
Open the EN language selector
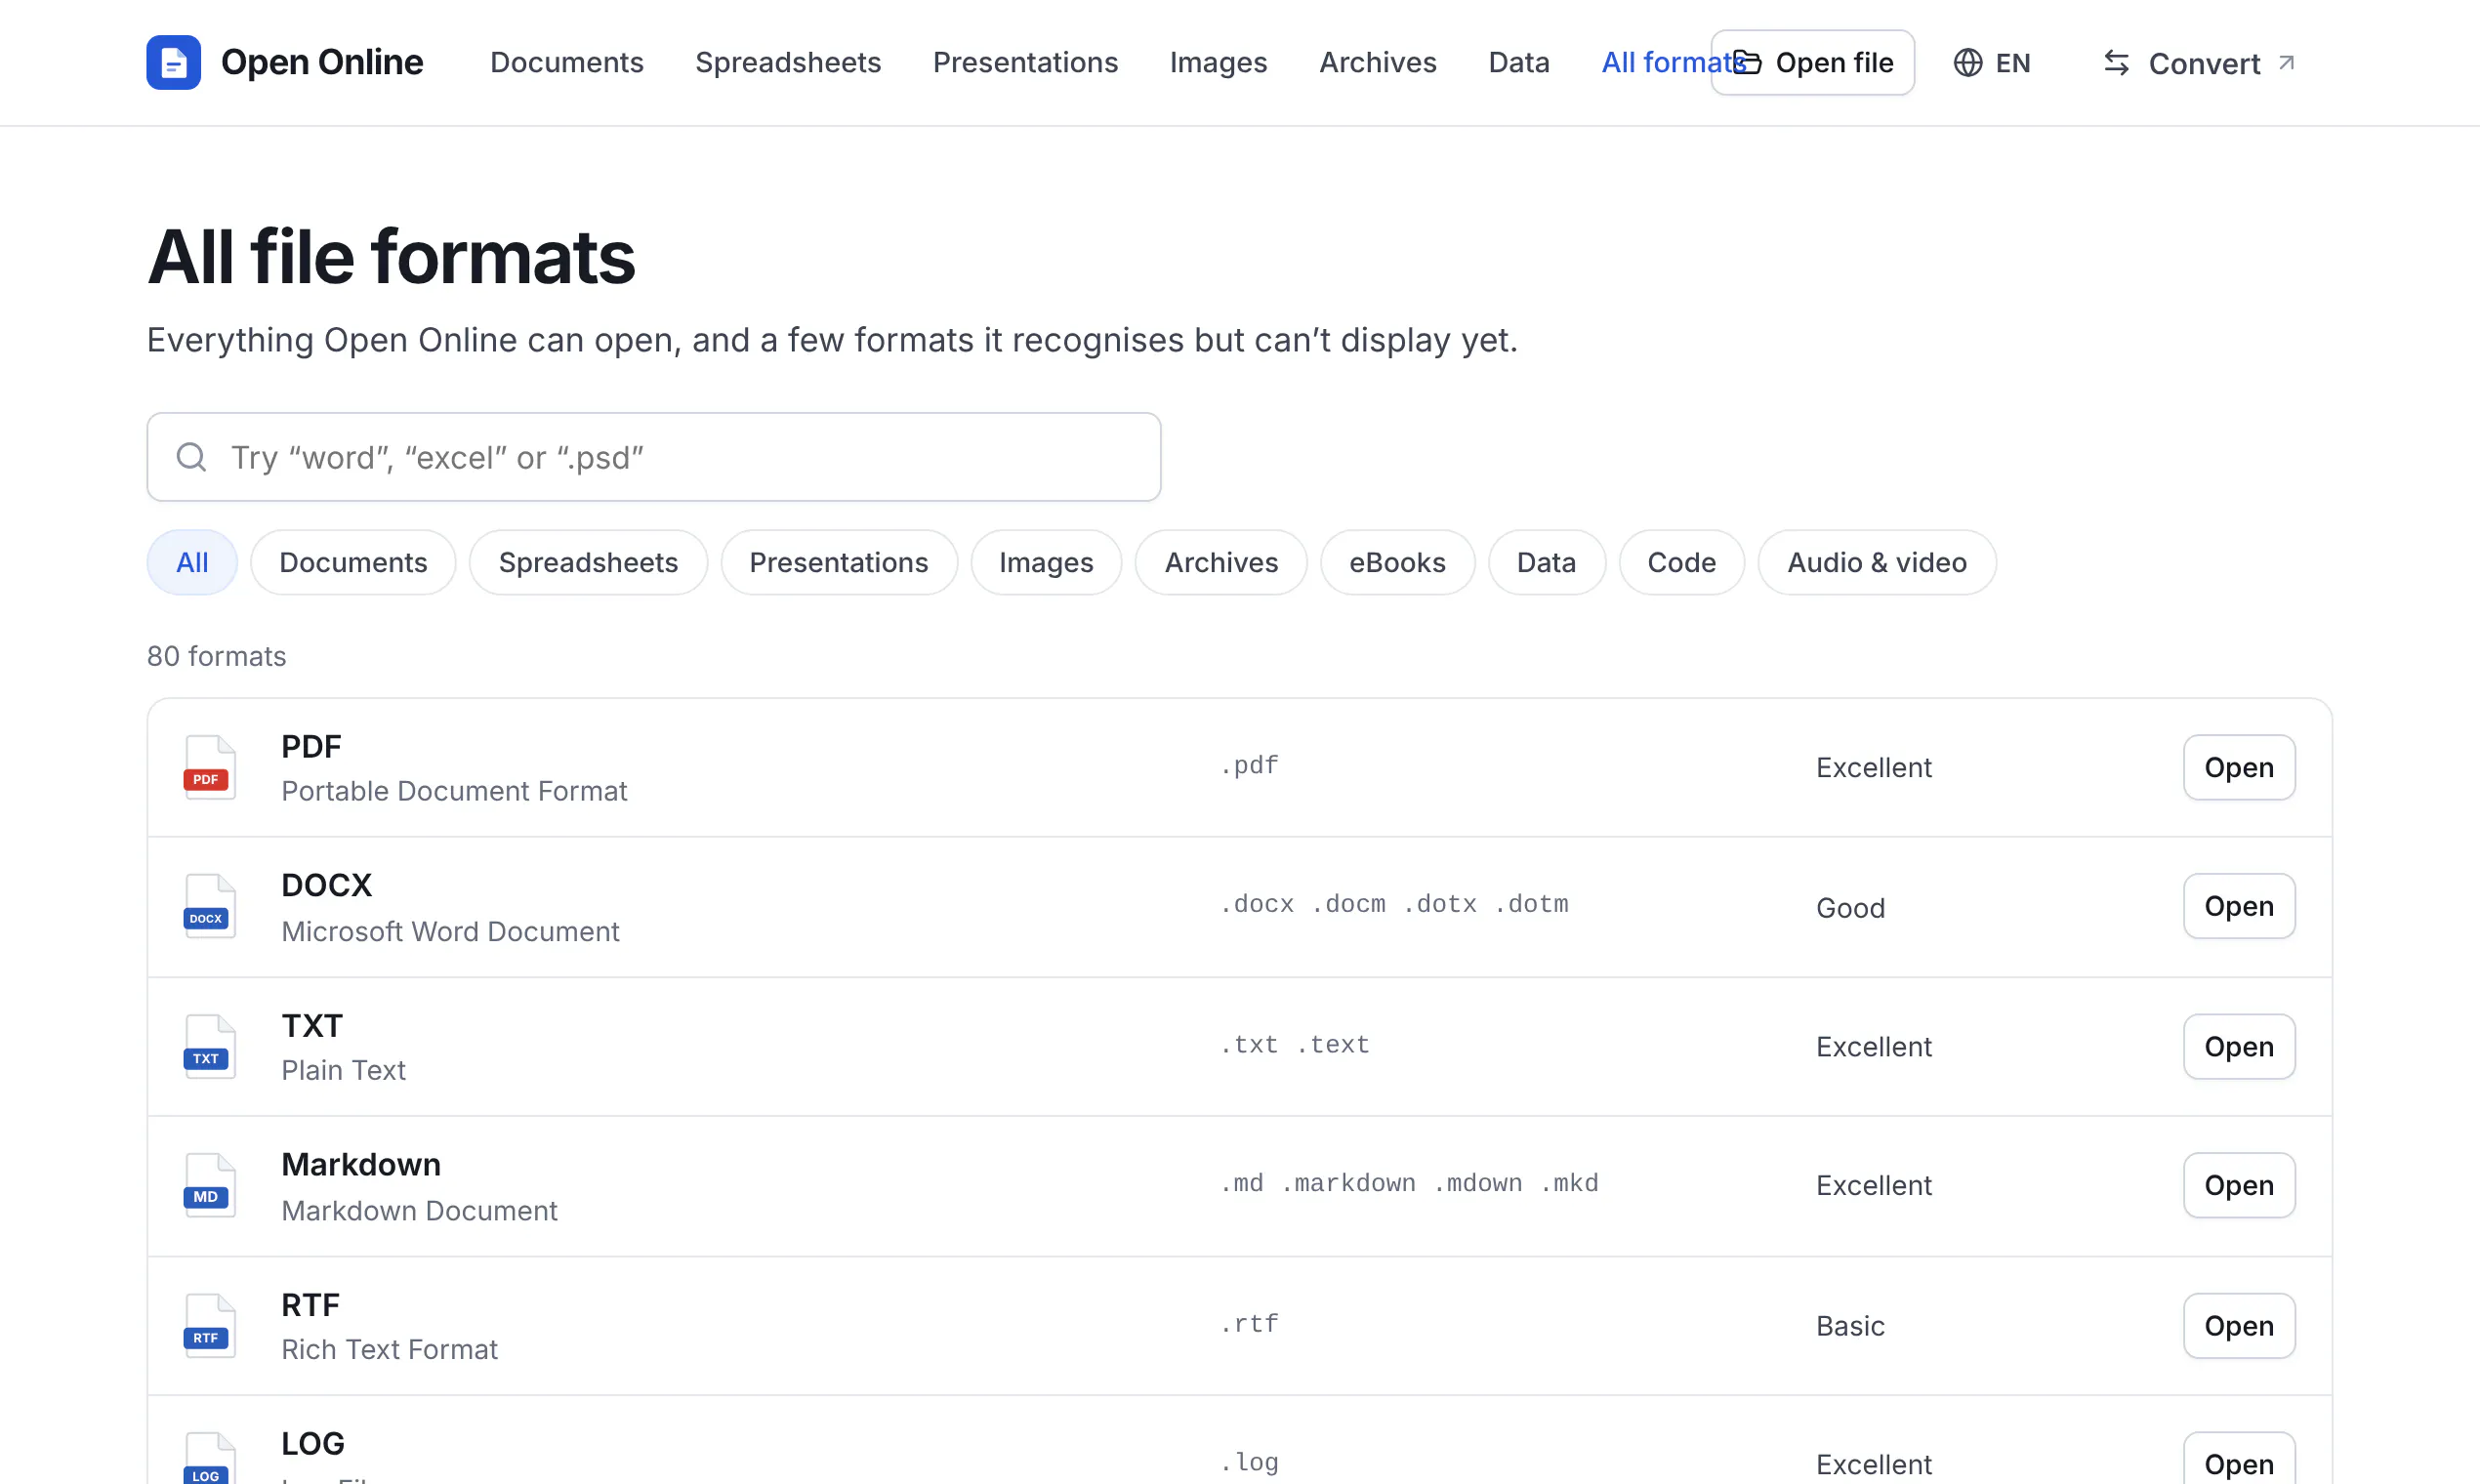pyautogui.click(x=1992, y=62)
